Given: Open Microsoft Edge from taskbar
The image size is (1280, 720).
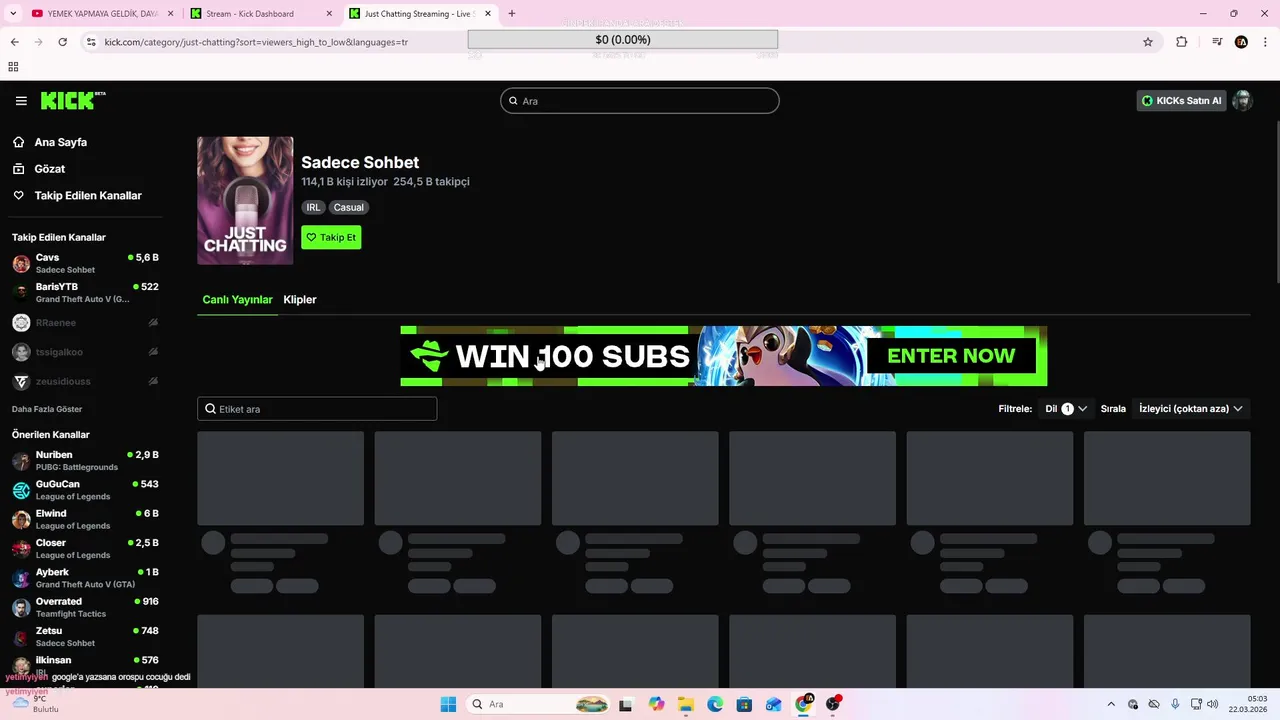Looking at the screenshot, I should tap(715, 704).
